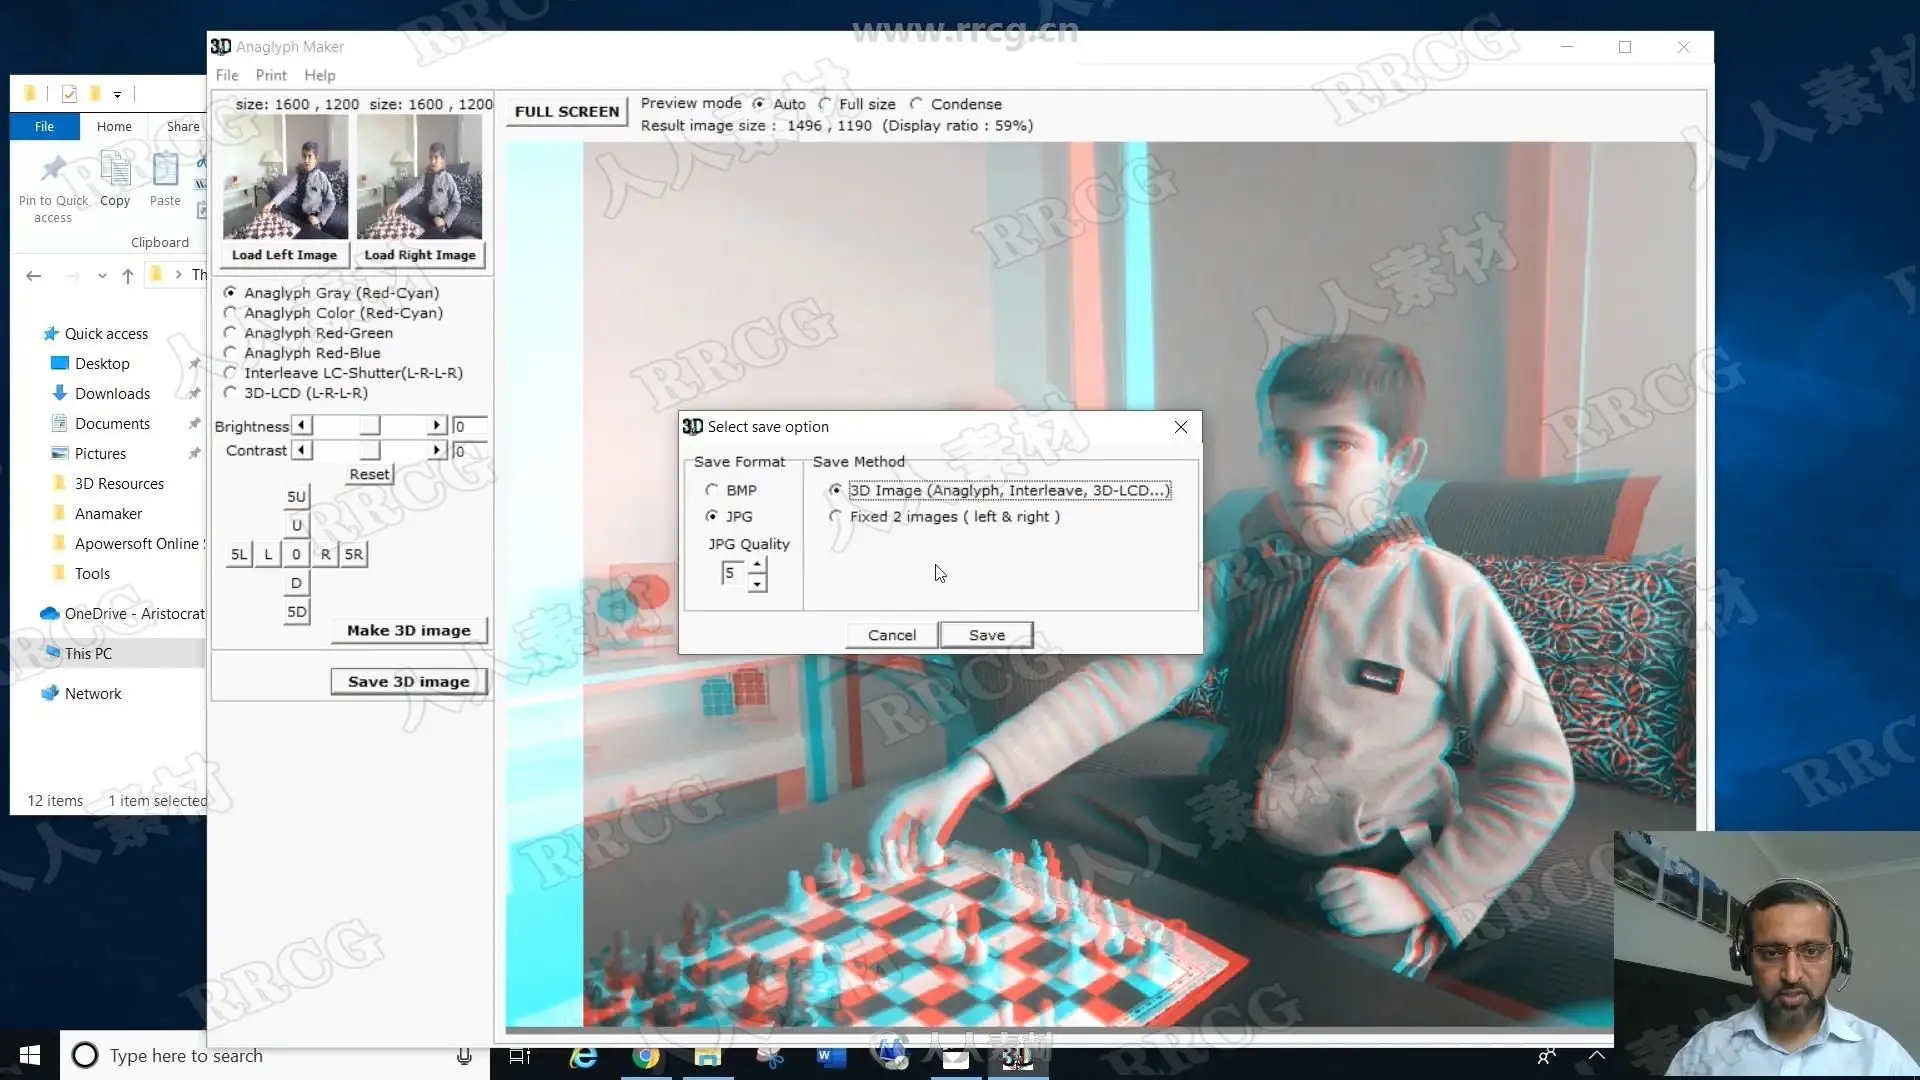Click contrast slider right arrow
This screenshot has height=1080, width=1920.
(436, 451)
